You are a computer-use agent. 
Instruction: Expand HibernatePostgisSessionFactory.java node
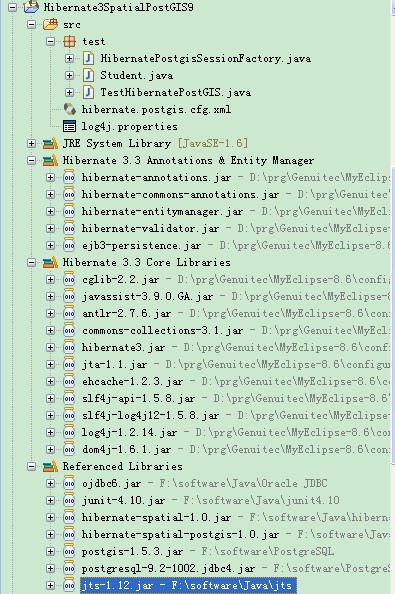pyautogui.click(x=69, y=58)
